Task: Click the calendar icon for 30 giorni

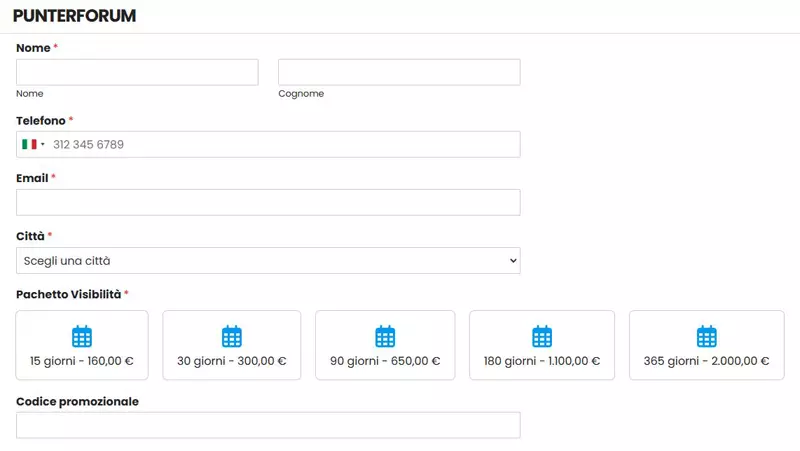Action: point(232,336)
